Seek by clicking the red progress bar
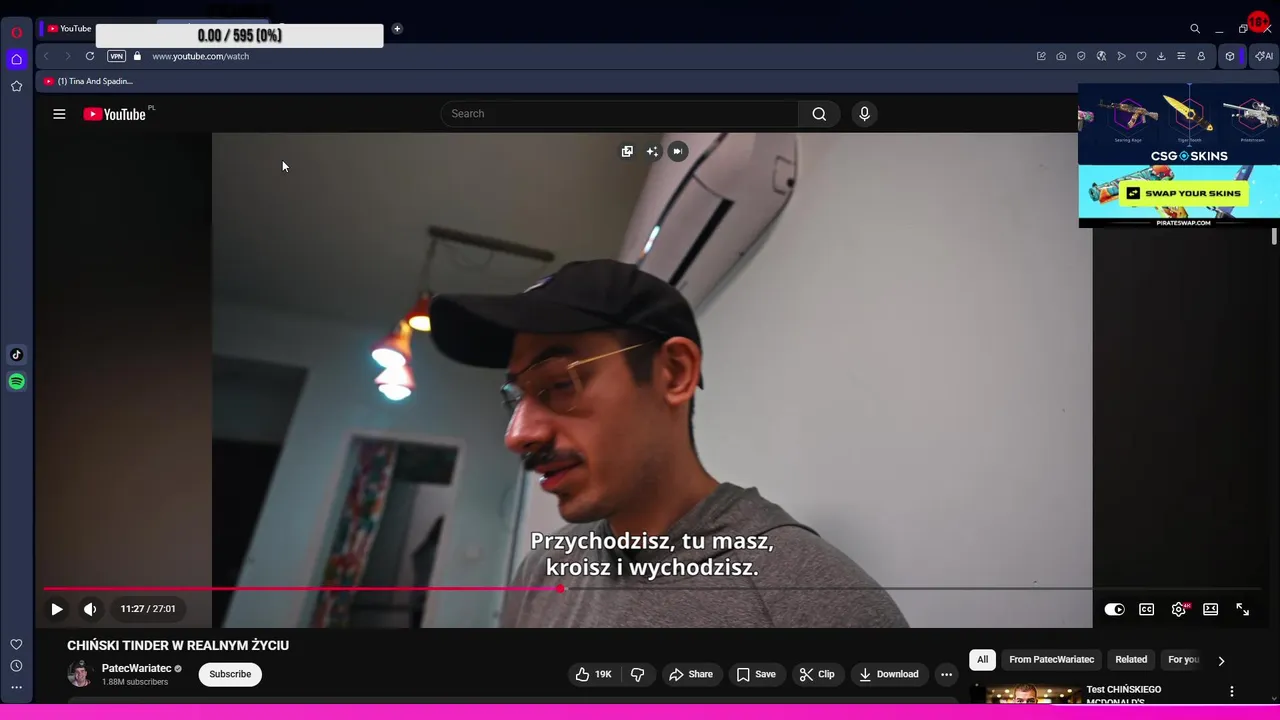The width and height of the screenshot is (1280, 720). pos(300,588)
